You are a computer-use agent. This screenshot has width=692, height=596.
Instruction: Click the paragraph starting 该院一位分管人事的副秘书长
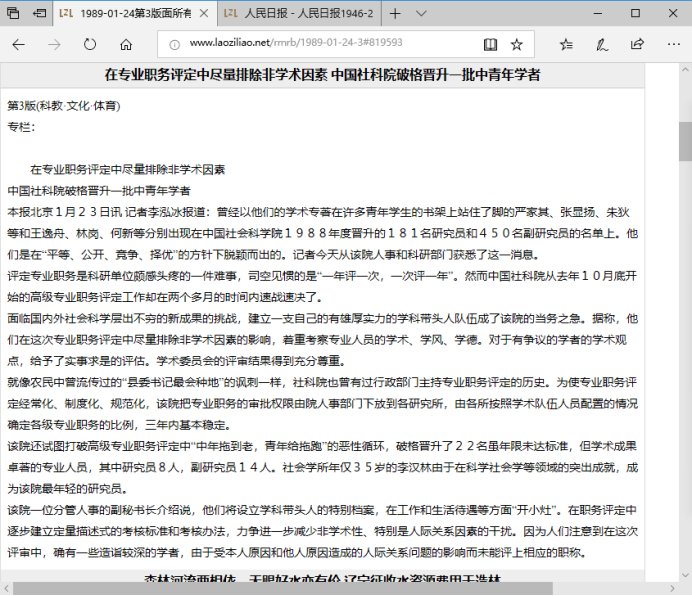[323, 531]
